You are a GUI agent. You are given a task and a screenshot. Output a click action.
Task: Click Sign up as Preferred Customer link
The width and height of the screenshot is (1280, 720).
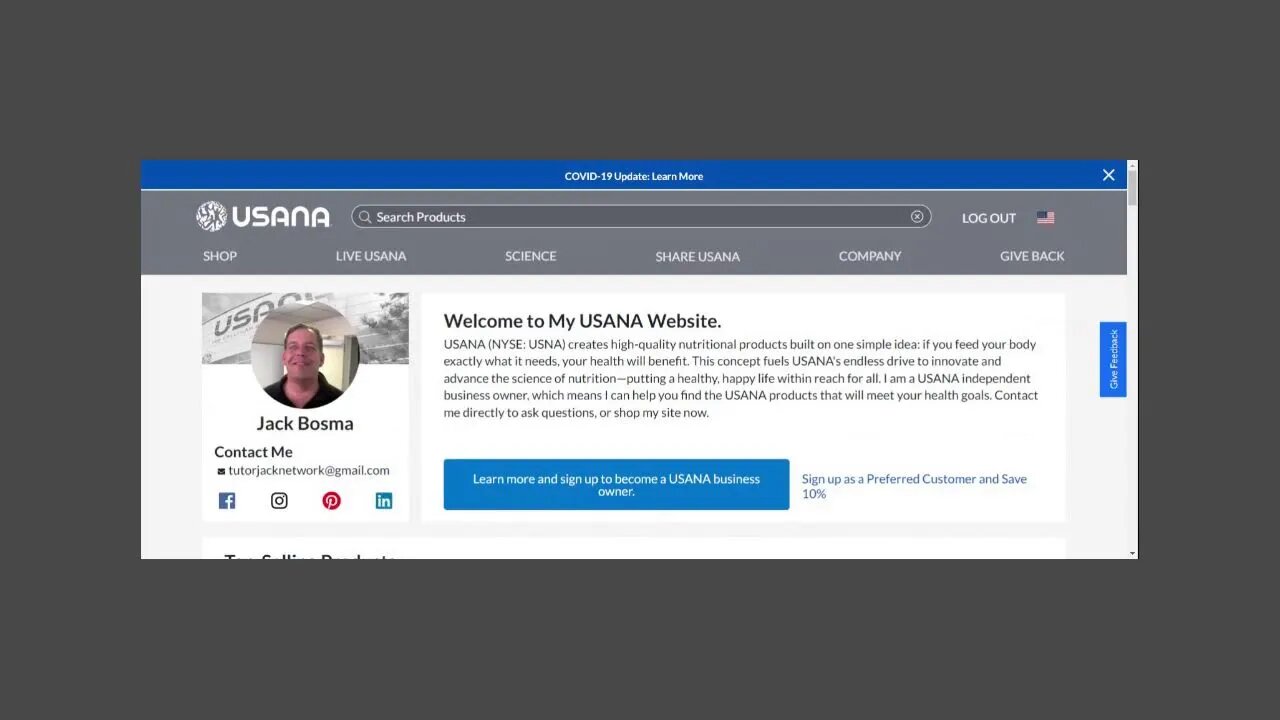coord(914,486)
